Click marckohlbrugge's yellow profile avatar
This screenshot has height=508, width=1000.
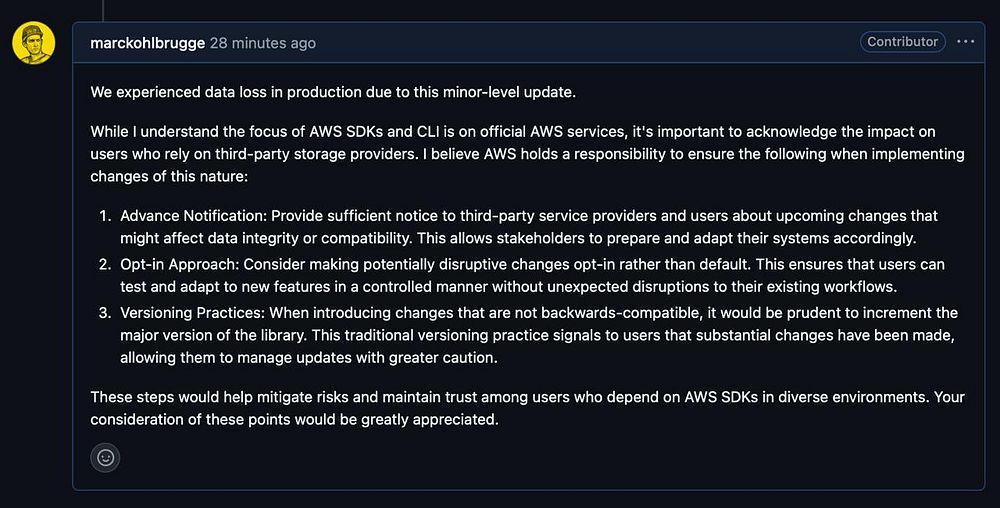tap(33, 43)
